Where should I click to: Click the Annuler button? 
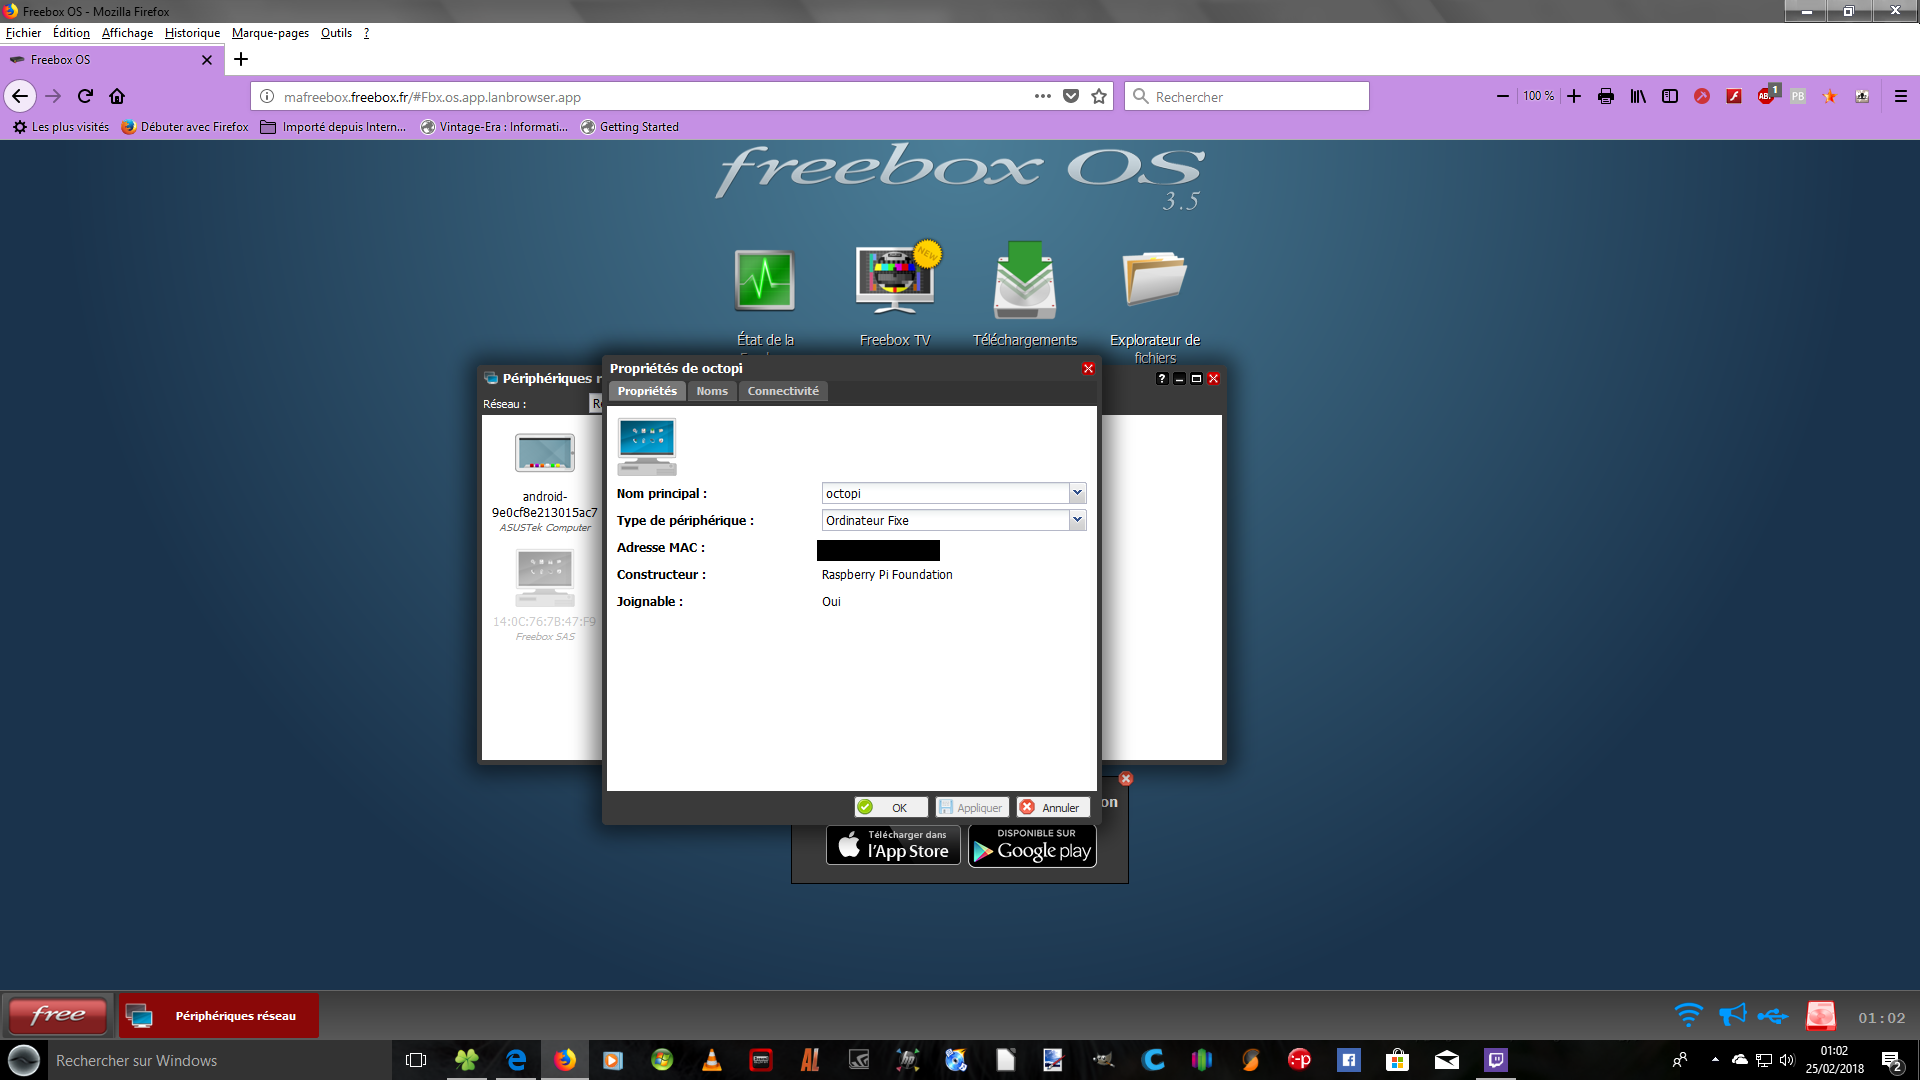click(1052, 807)
